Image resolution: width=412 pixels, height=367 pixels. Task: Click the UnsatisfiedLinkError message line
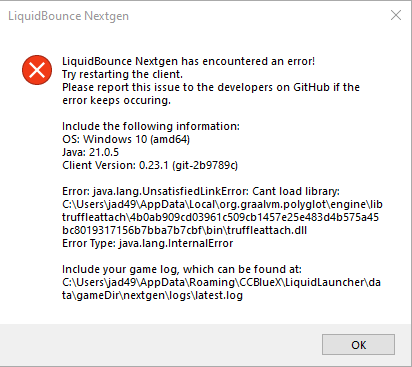[x=201, y=191]
